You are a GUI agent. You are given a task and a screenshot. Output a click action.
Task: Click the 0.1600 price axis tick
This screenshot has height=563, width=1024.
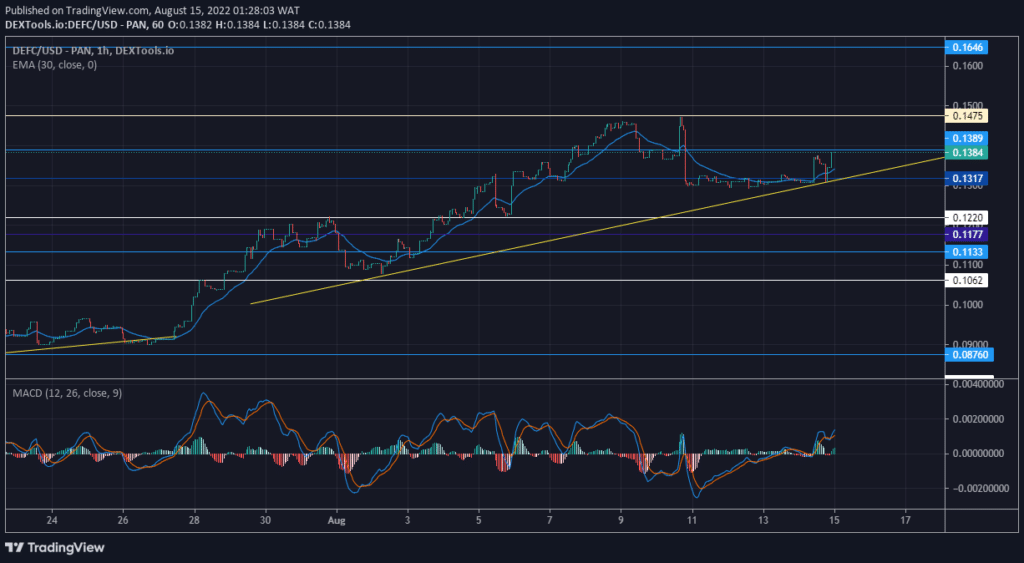click(x=967, y=65)
